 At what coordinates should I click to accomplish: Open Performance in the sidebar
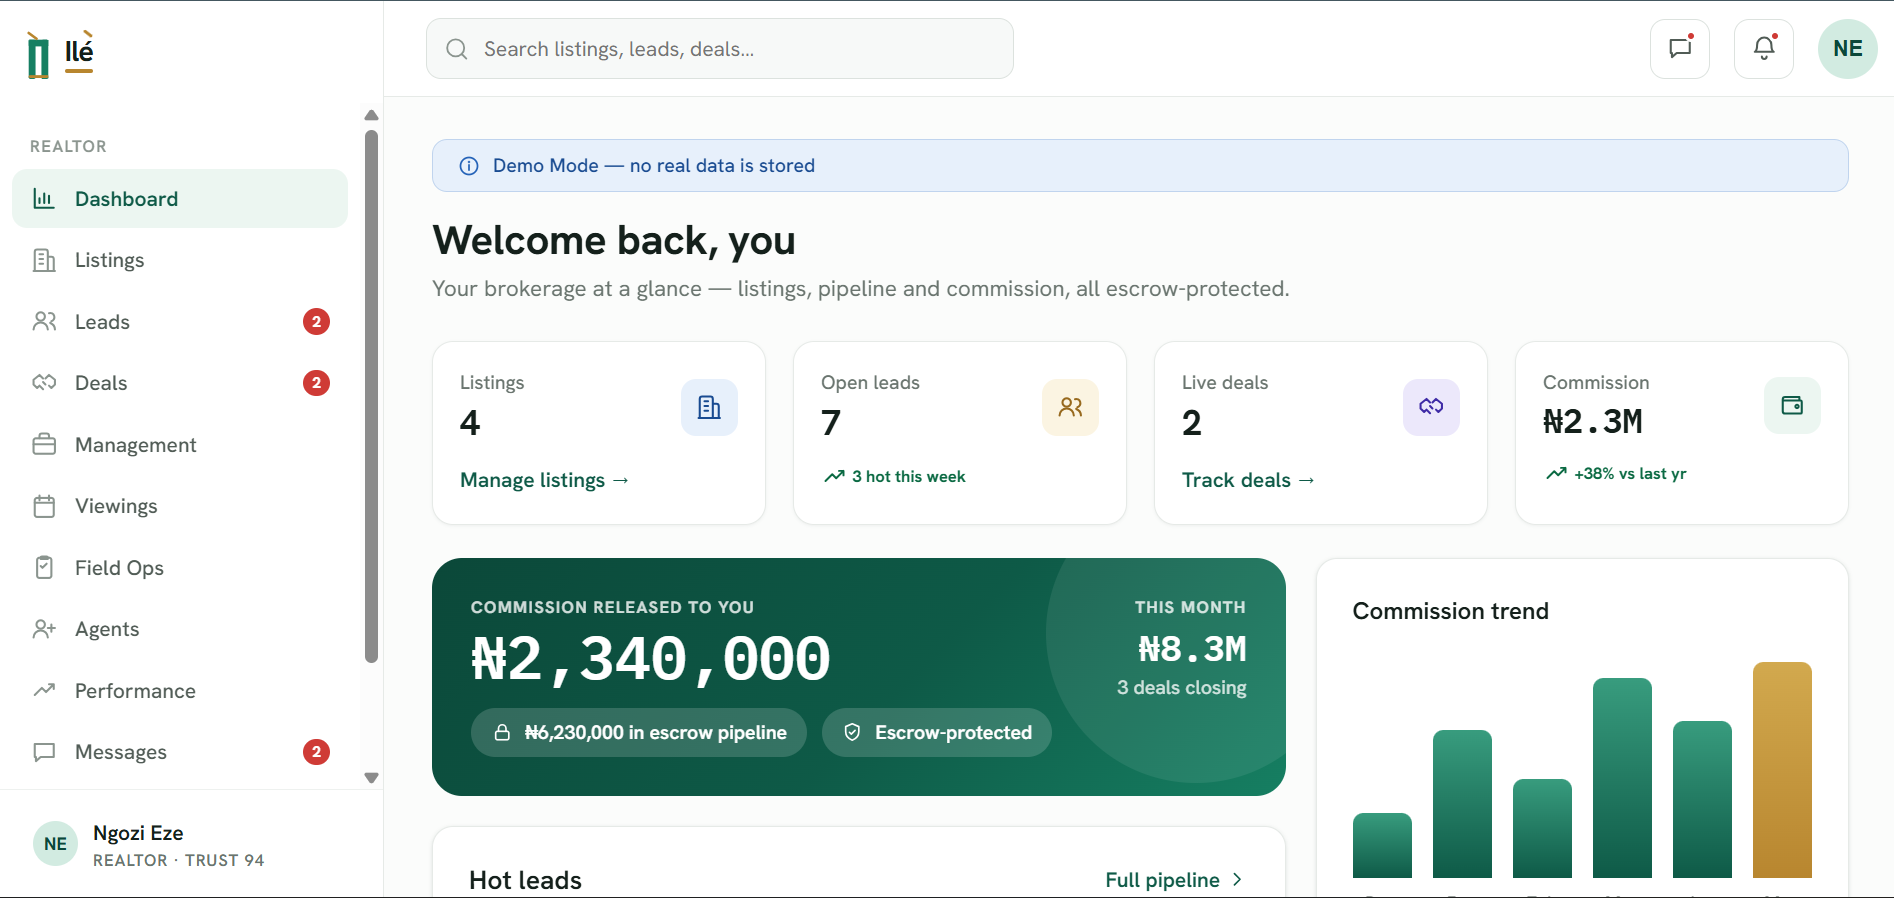(180, 691)
